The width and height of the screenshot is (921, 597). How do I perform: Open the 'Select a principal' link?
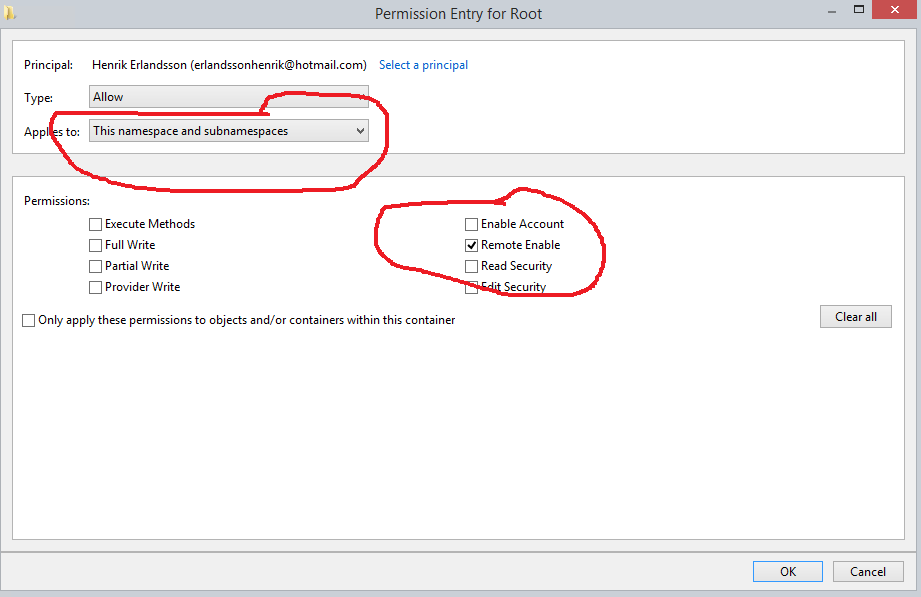tap(423, 64)
